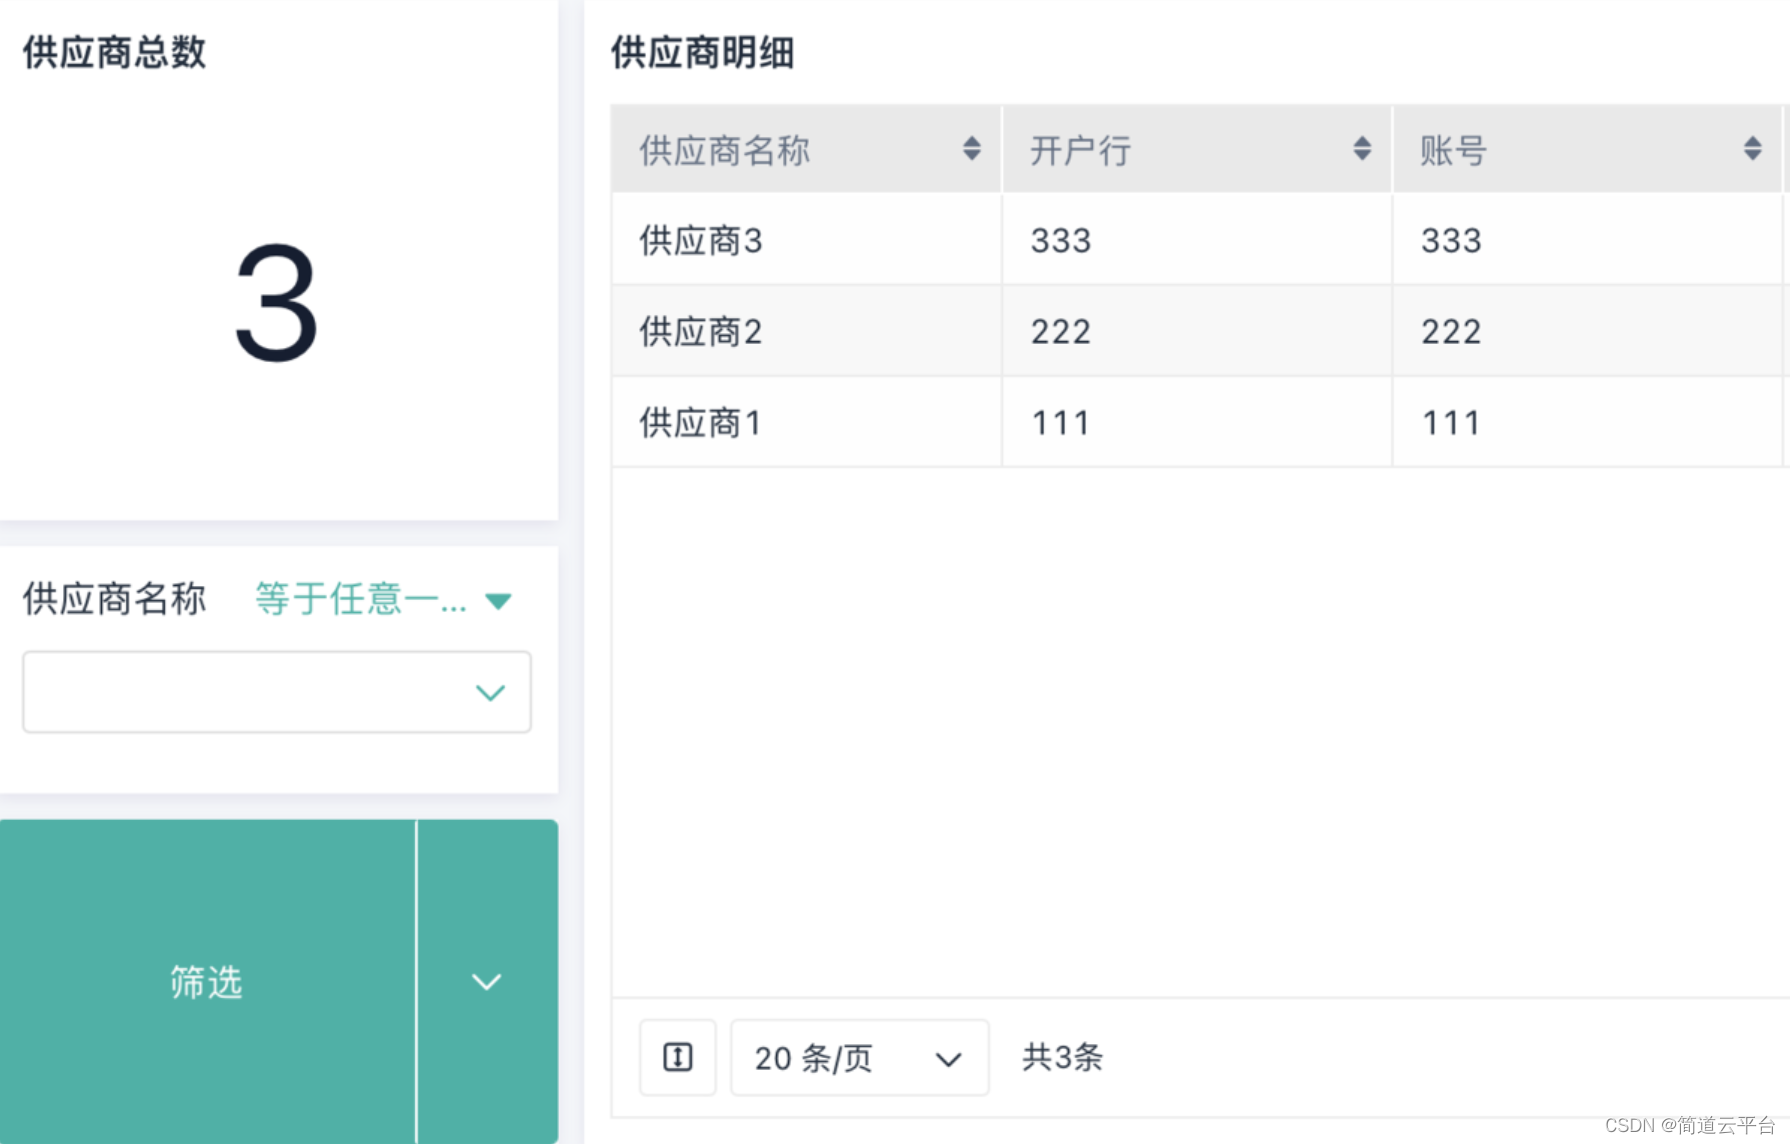
Task: Click 开户行 value 222
Action: tap(1061, 331)
